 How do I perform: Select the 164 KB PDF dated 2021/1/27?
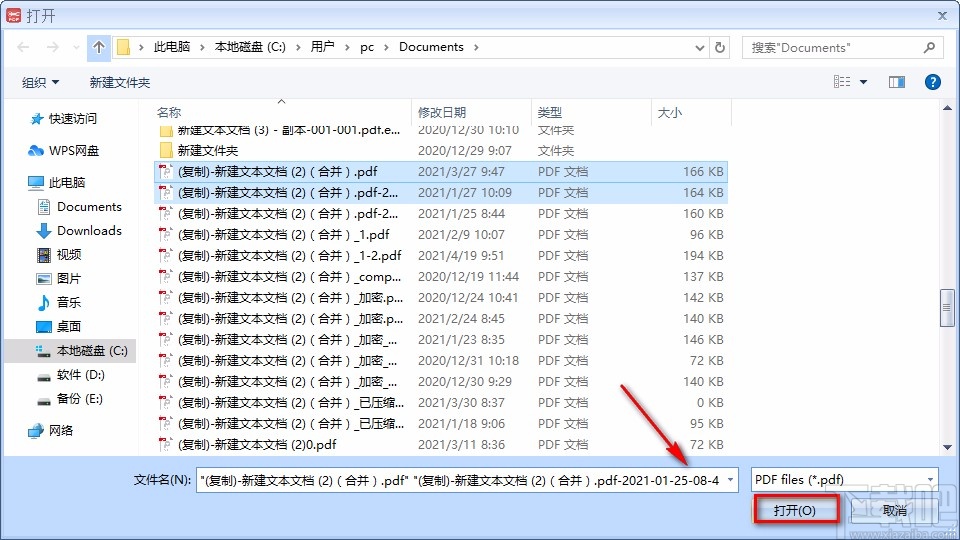click(441, 192)
